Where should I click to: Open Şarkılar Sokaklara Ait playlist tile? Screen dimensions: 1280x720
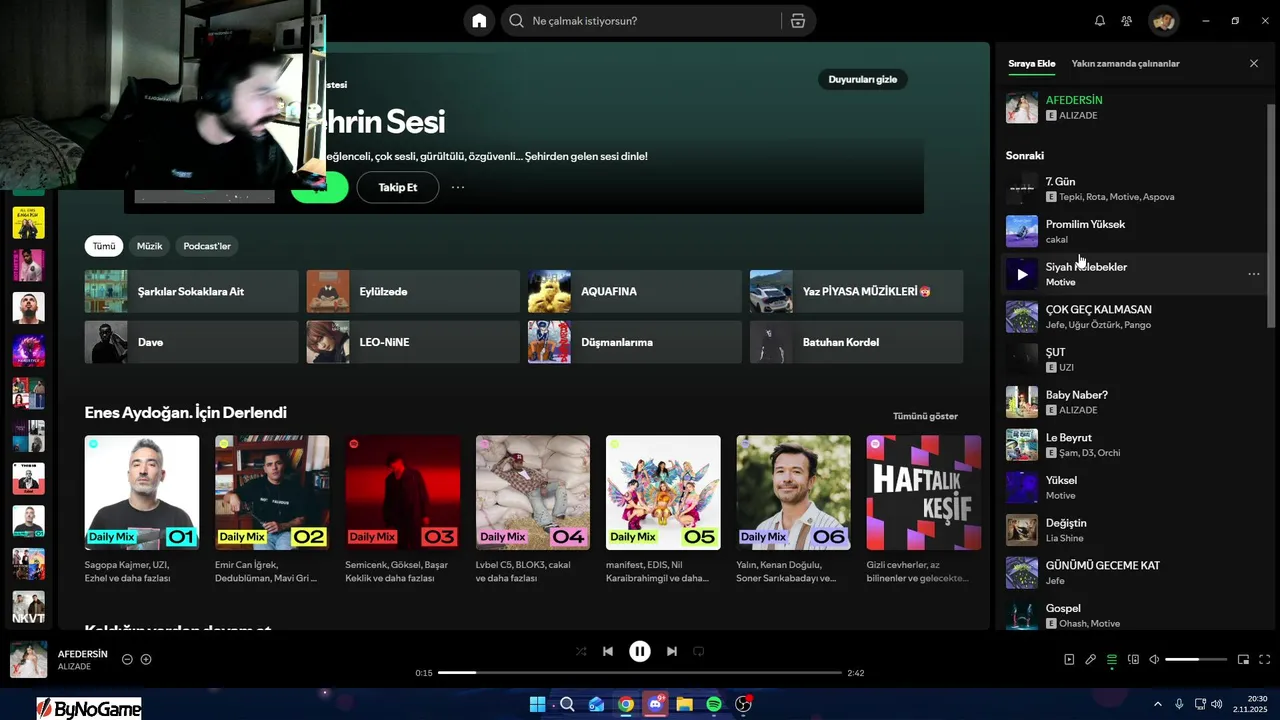[192, 291]
